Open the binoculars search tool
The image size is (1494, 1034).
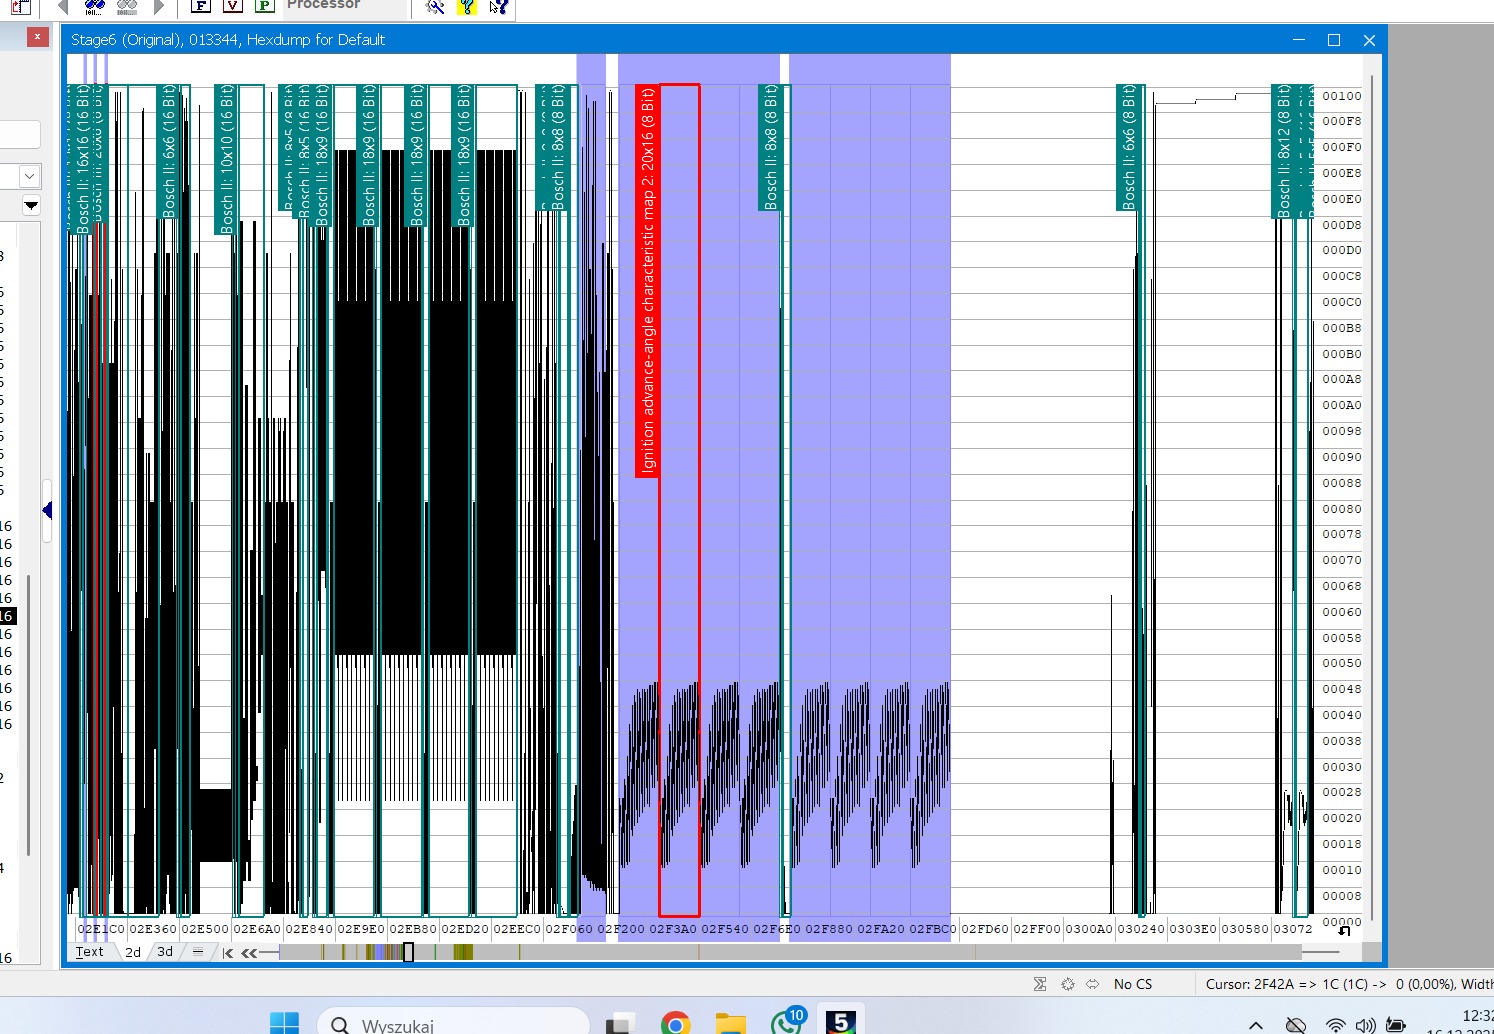click(x=94, y=6)
